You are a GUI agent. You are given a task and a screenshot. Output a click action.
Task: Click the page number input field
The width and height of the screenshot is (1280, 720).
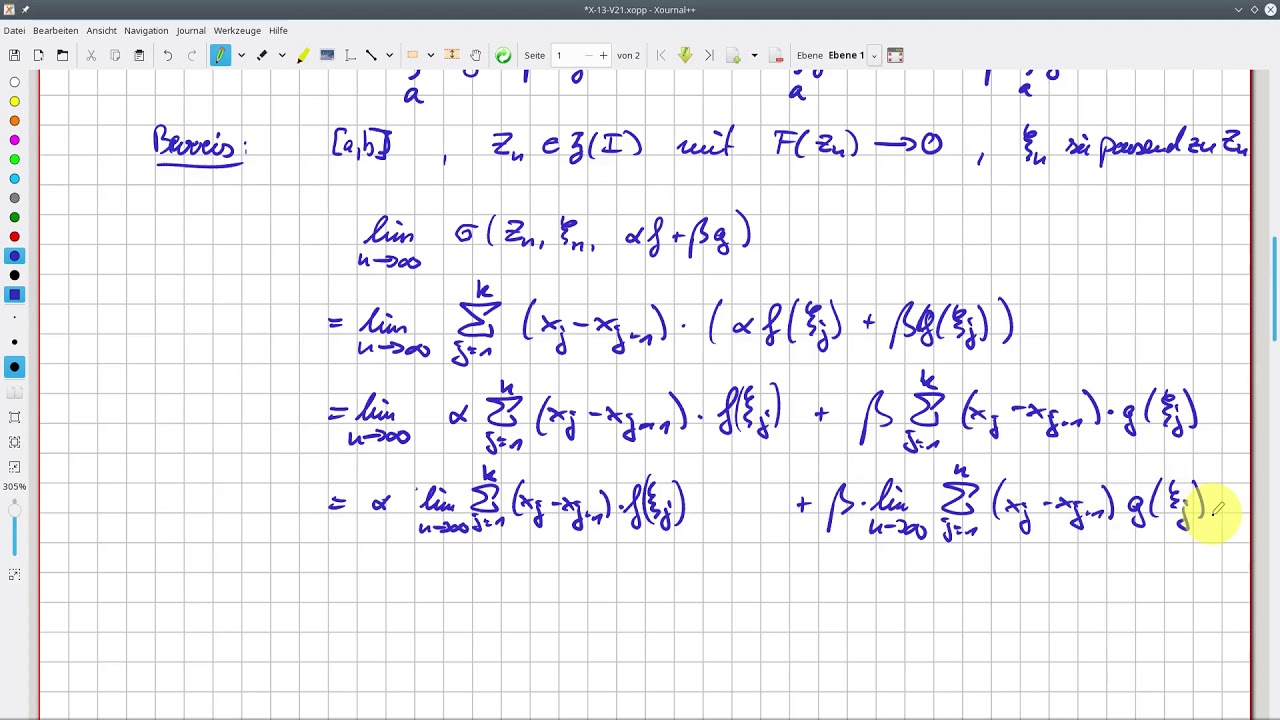click(x=566, y=55)
